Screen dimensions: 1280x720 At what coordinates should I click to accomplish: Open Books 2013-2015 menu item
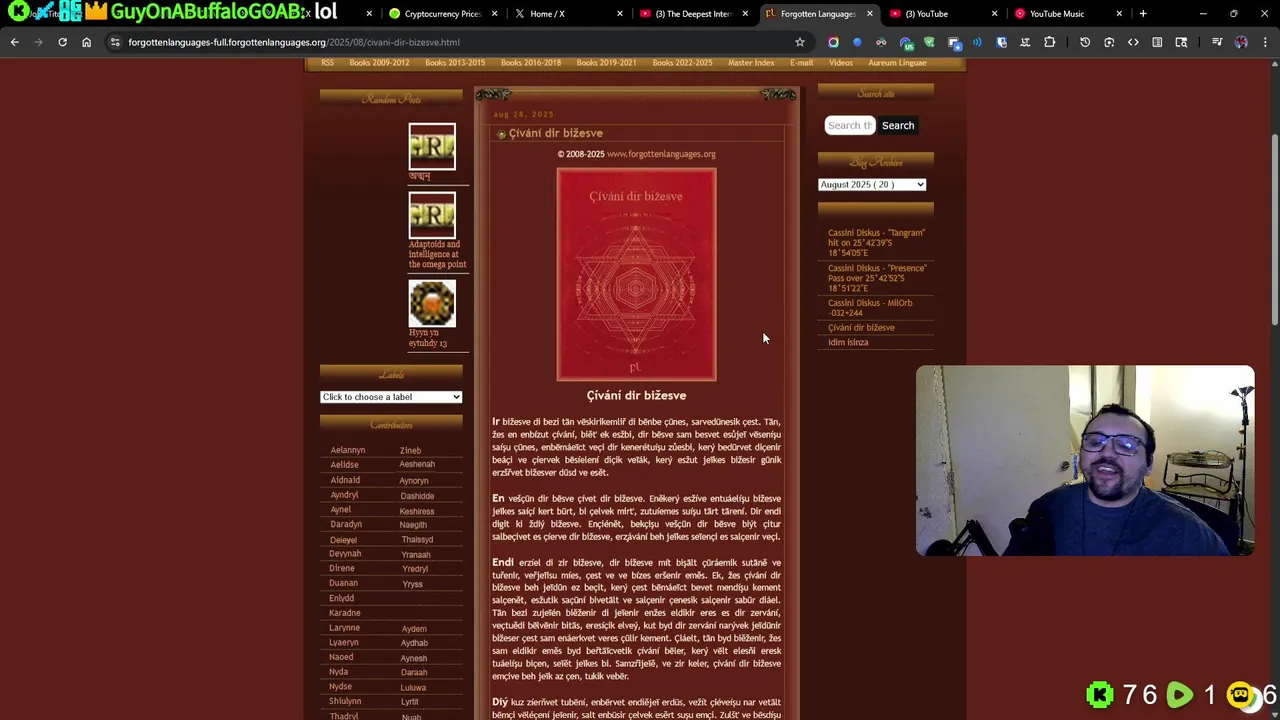[x=455, y=62]
